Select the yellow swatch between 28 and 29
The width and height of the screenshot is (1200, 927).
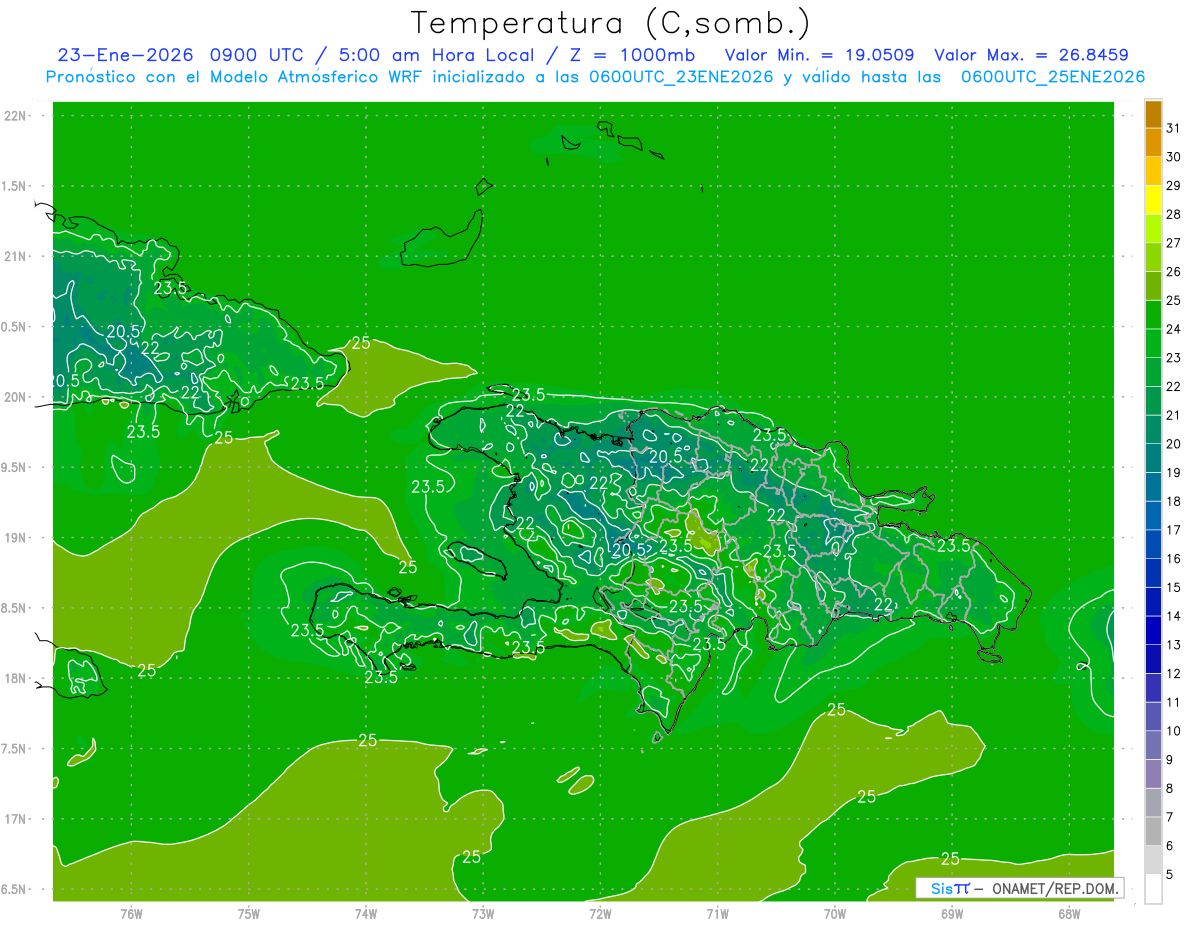pos(1153,200)
